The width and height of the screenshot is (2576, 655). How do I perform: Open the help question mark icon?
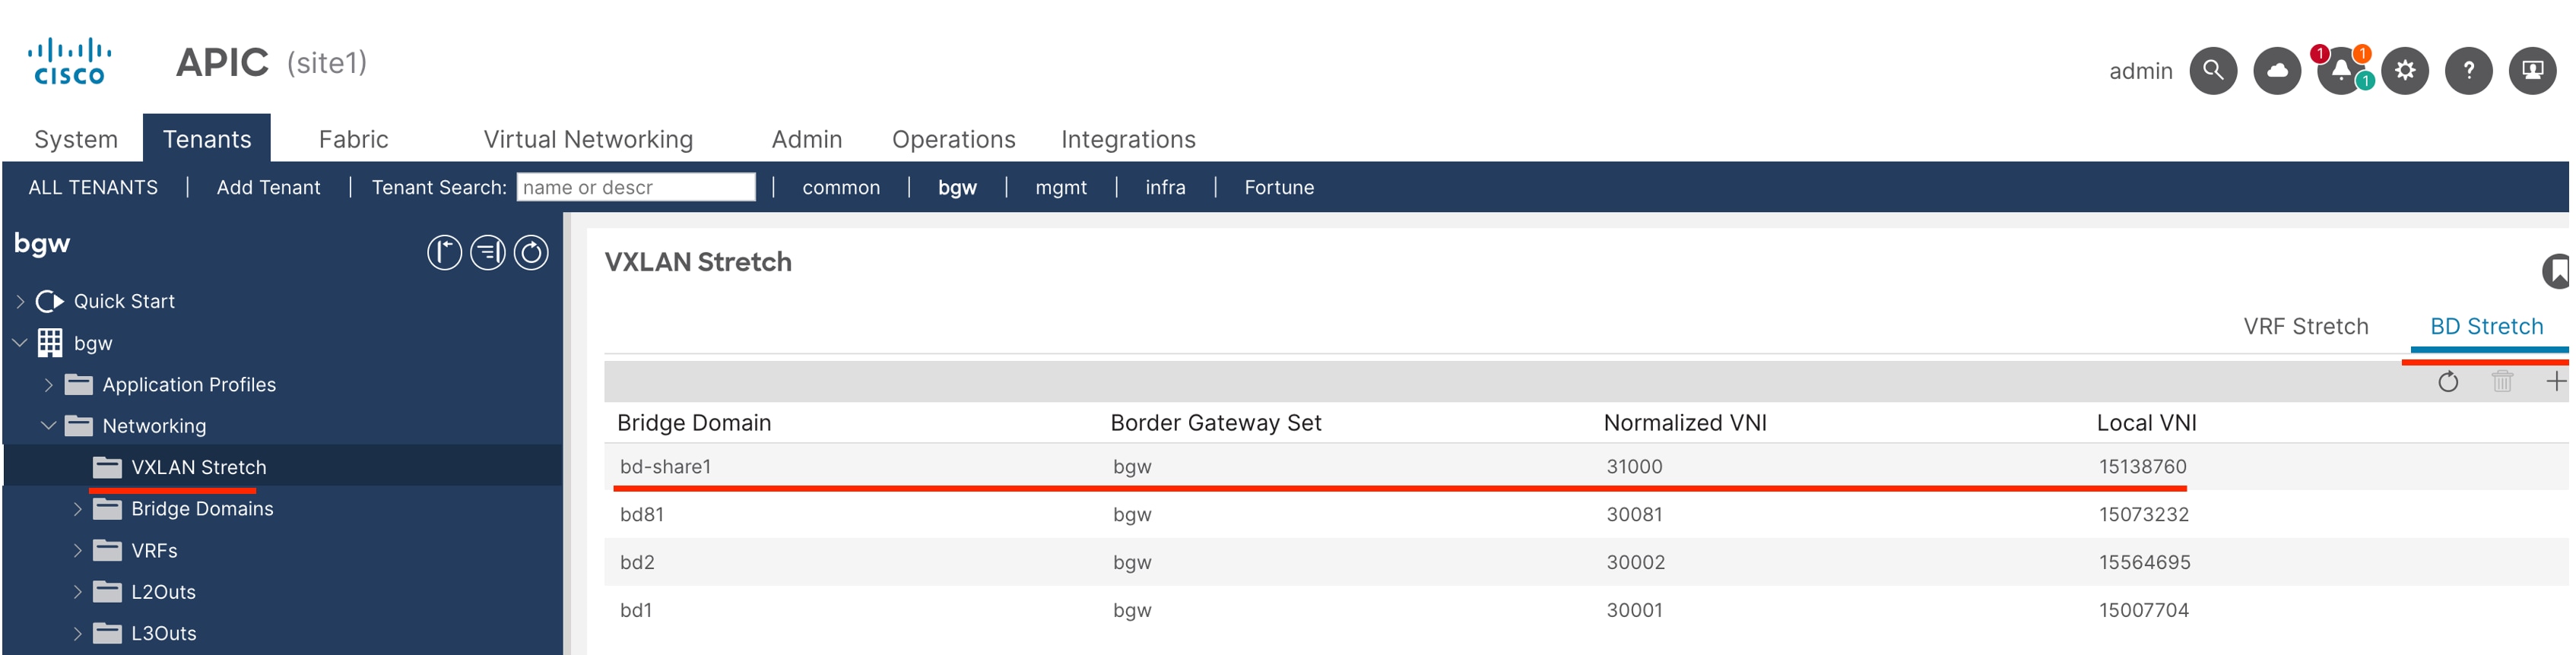tap(2468, 71)
